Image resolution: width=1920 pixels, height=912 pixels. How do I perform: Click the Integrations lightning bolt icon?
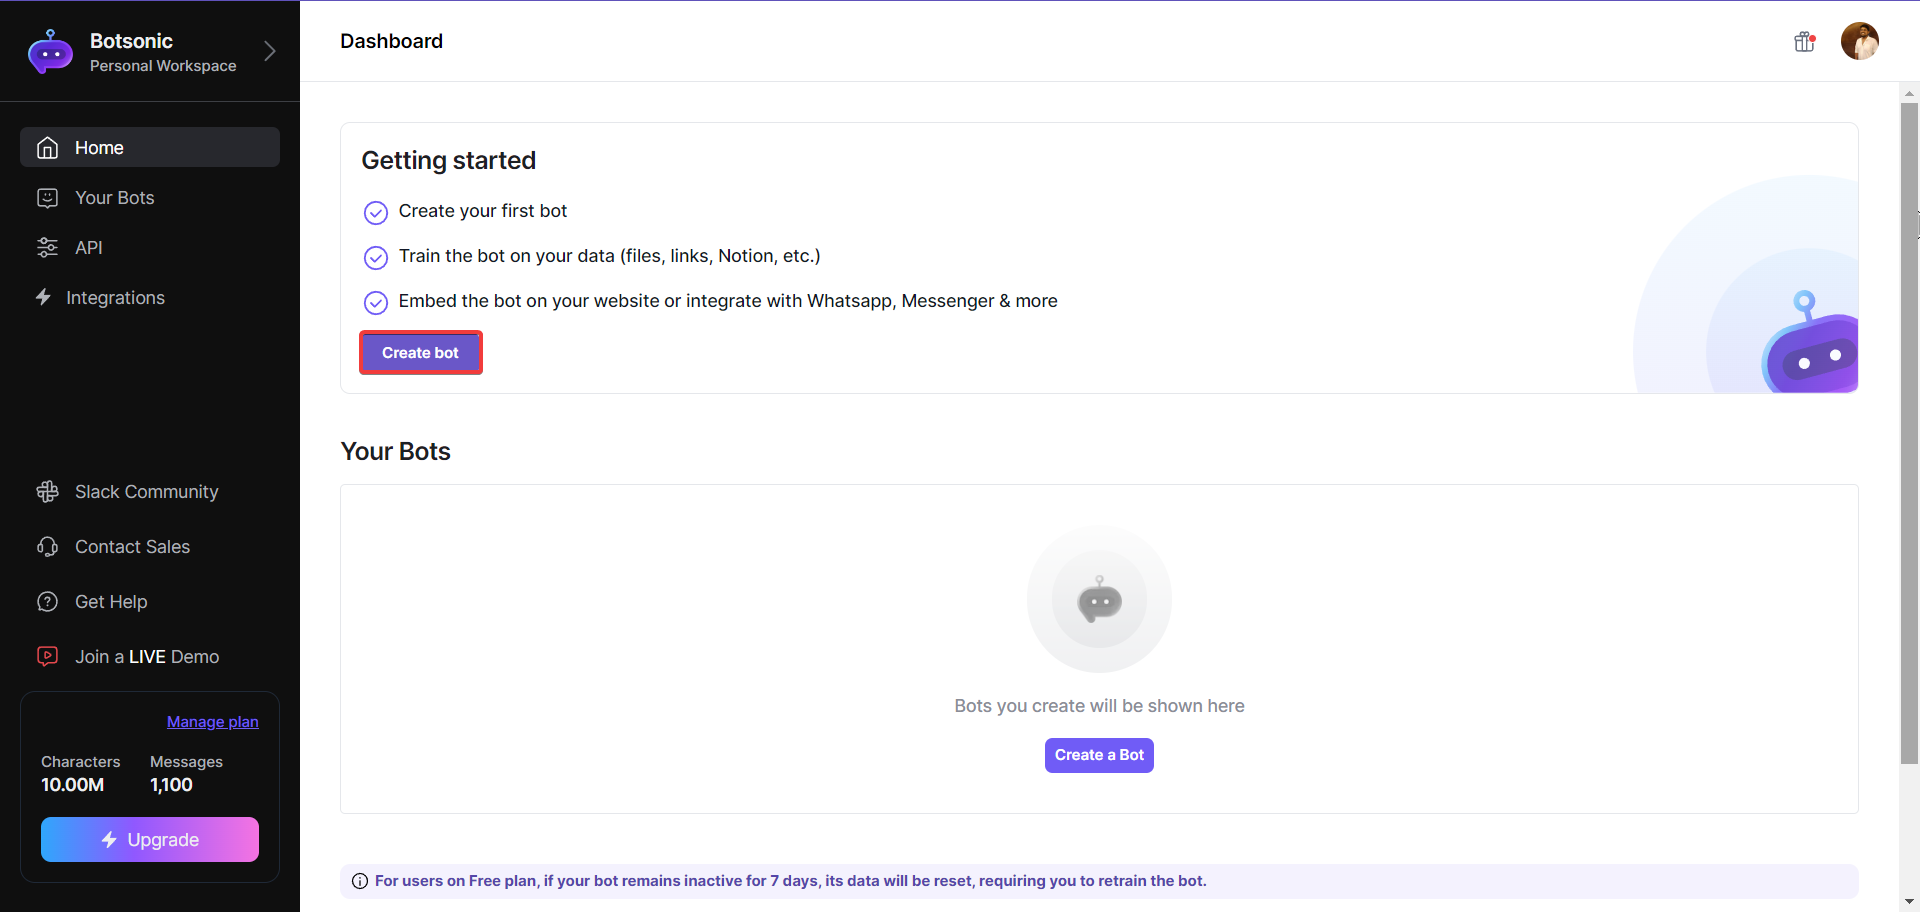coord(43,297)
